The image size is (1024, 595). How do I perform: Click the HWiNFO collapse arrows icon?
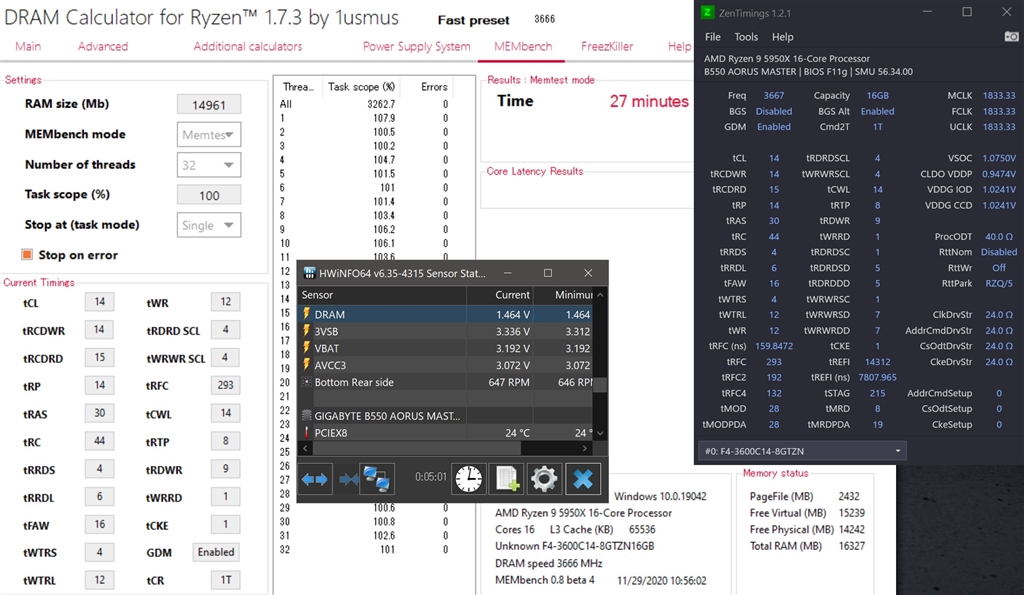coord(348,479)
